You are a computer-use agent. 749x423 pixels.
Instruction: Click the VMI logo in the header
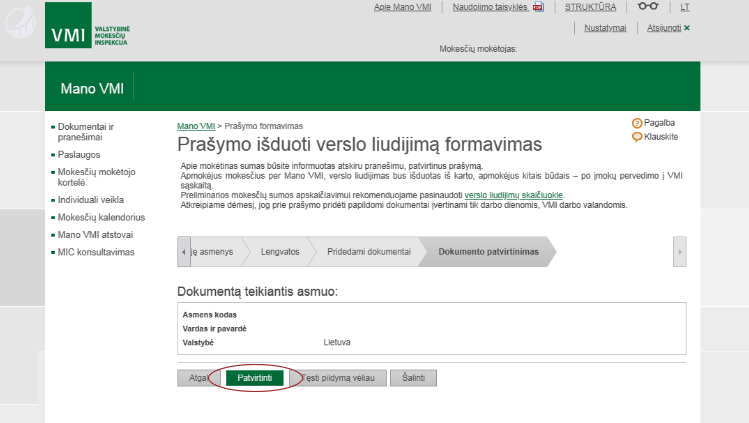(87, 25)
